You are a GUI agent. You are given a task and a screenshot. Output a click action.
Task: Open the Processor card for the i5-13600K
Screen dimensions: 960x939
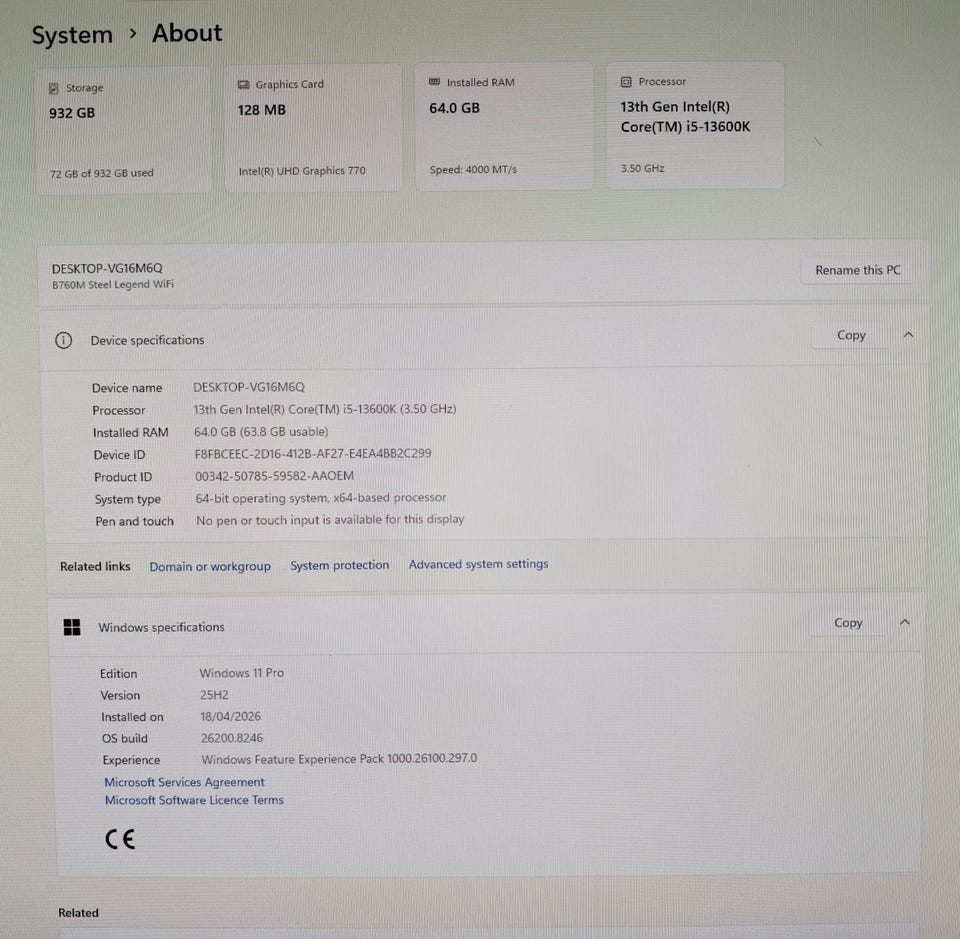tap(695, 125)
